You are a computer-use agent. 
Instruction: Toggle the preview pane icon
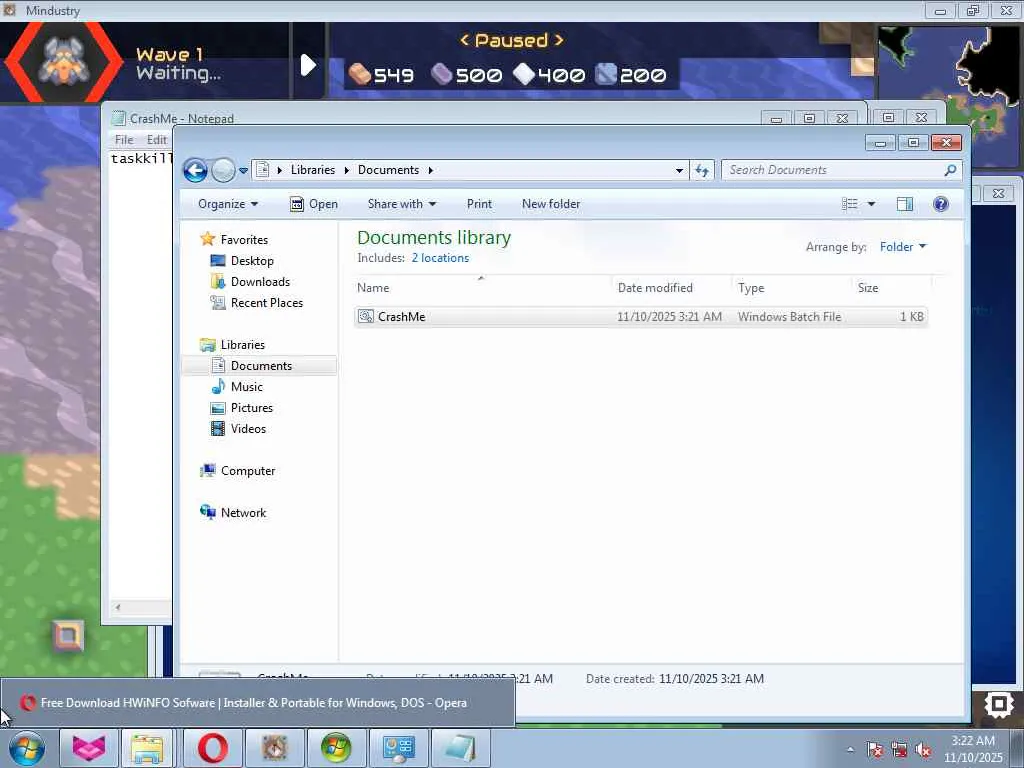904,204
